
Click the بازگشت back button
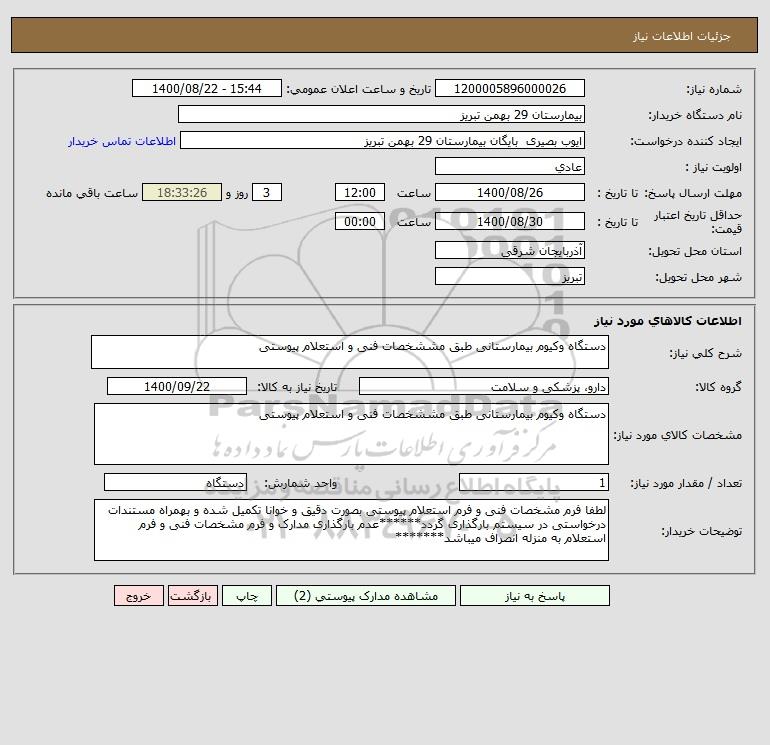pos(192,596)
